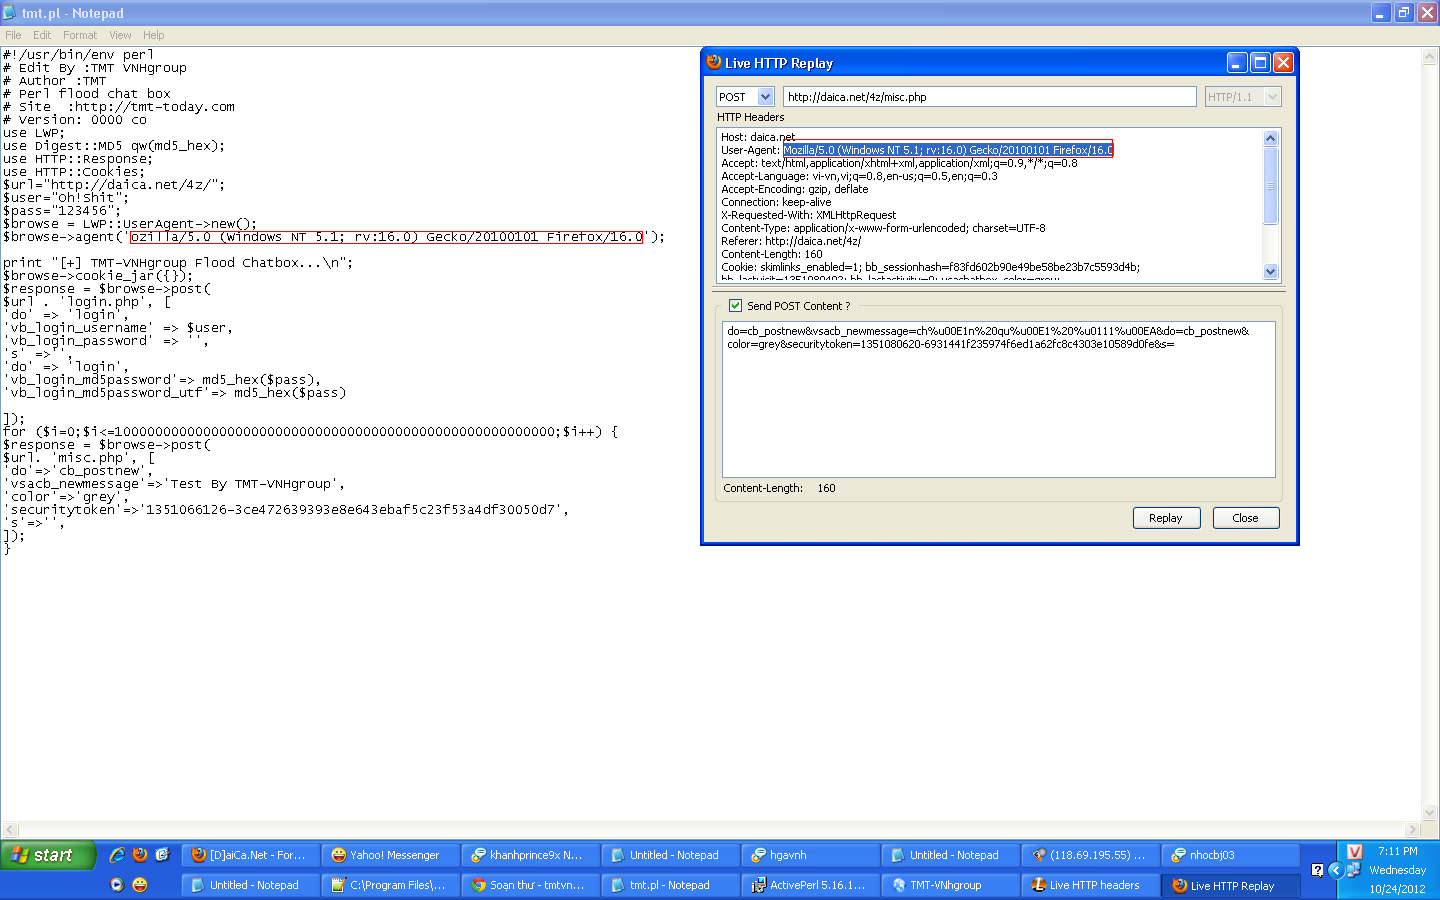Switch to Live HTTP headers taskbar button
The height and width of the screenshot is (900, 1440).
pos(1091,885)
